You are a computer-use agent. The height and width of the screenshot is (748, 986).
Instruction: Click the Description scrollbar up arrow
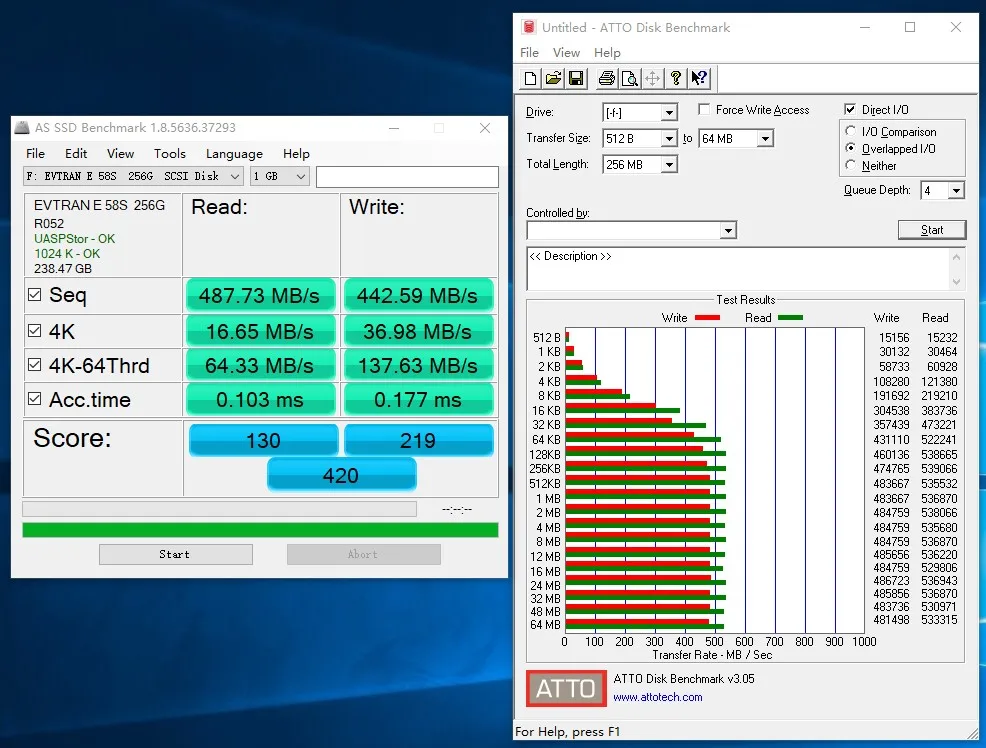point(956,256)
